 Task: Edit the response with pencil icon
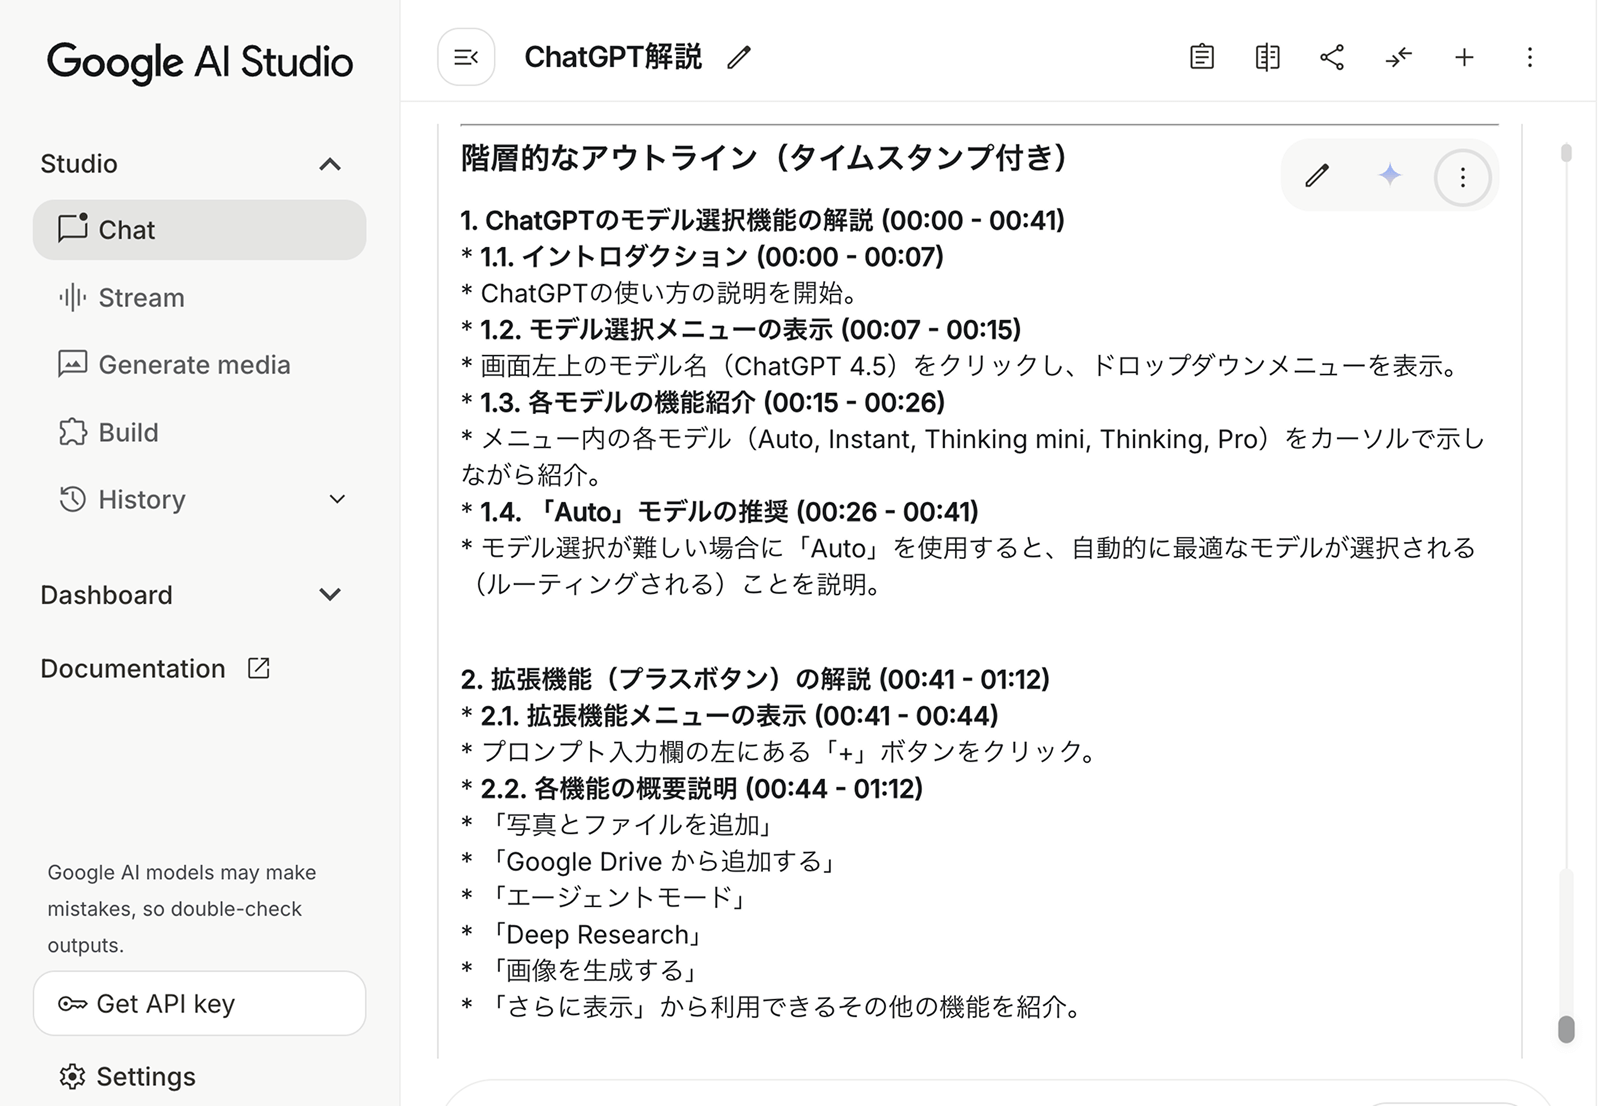click(1317, 176)
